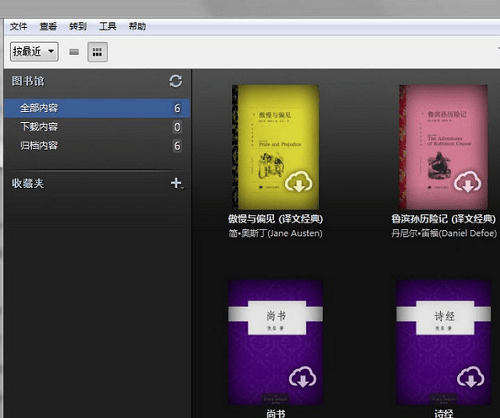The image size is (500, 418).
Task: Click author 丹尼尔·笛福(Daniel Defoe)
Action: [x=444, y=233]
